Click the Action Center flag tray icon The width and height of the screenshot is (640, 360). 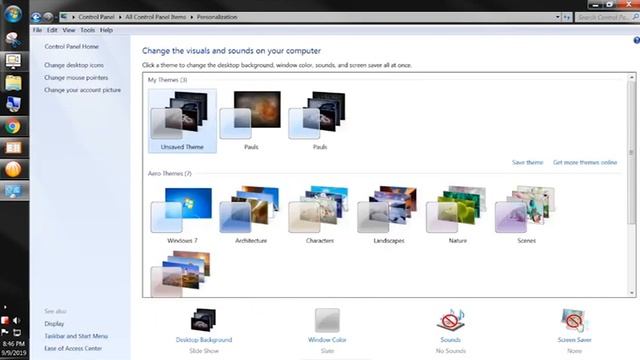point(5,333)
